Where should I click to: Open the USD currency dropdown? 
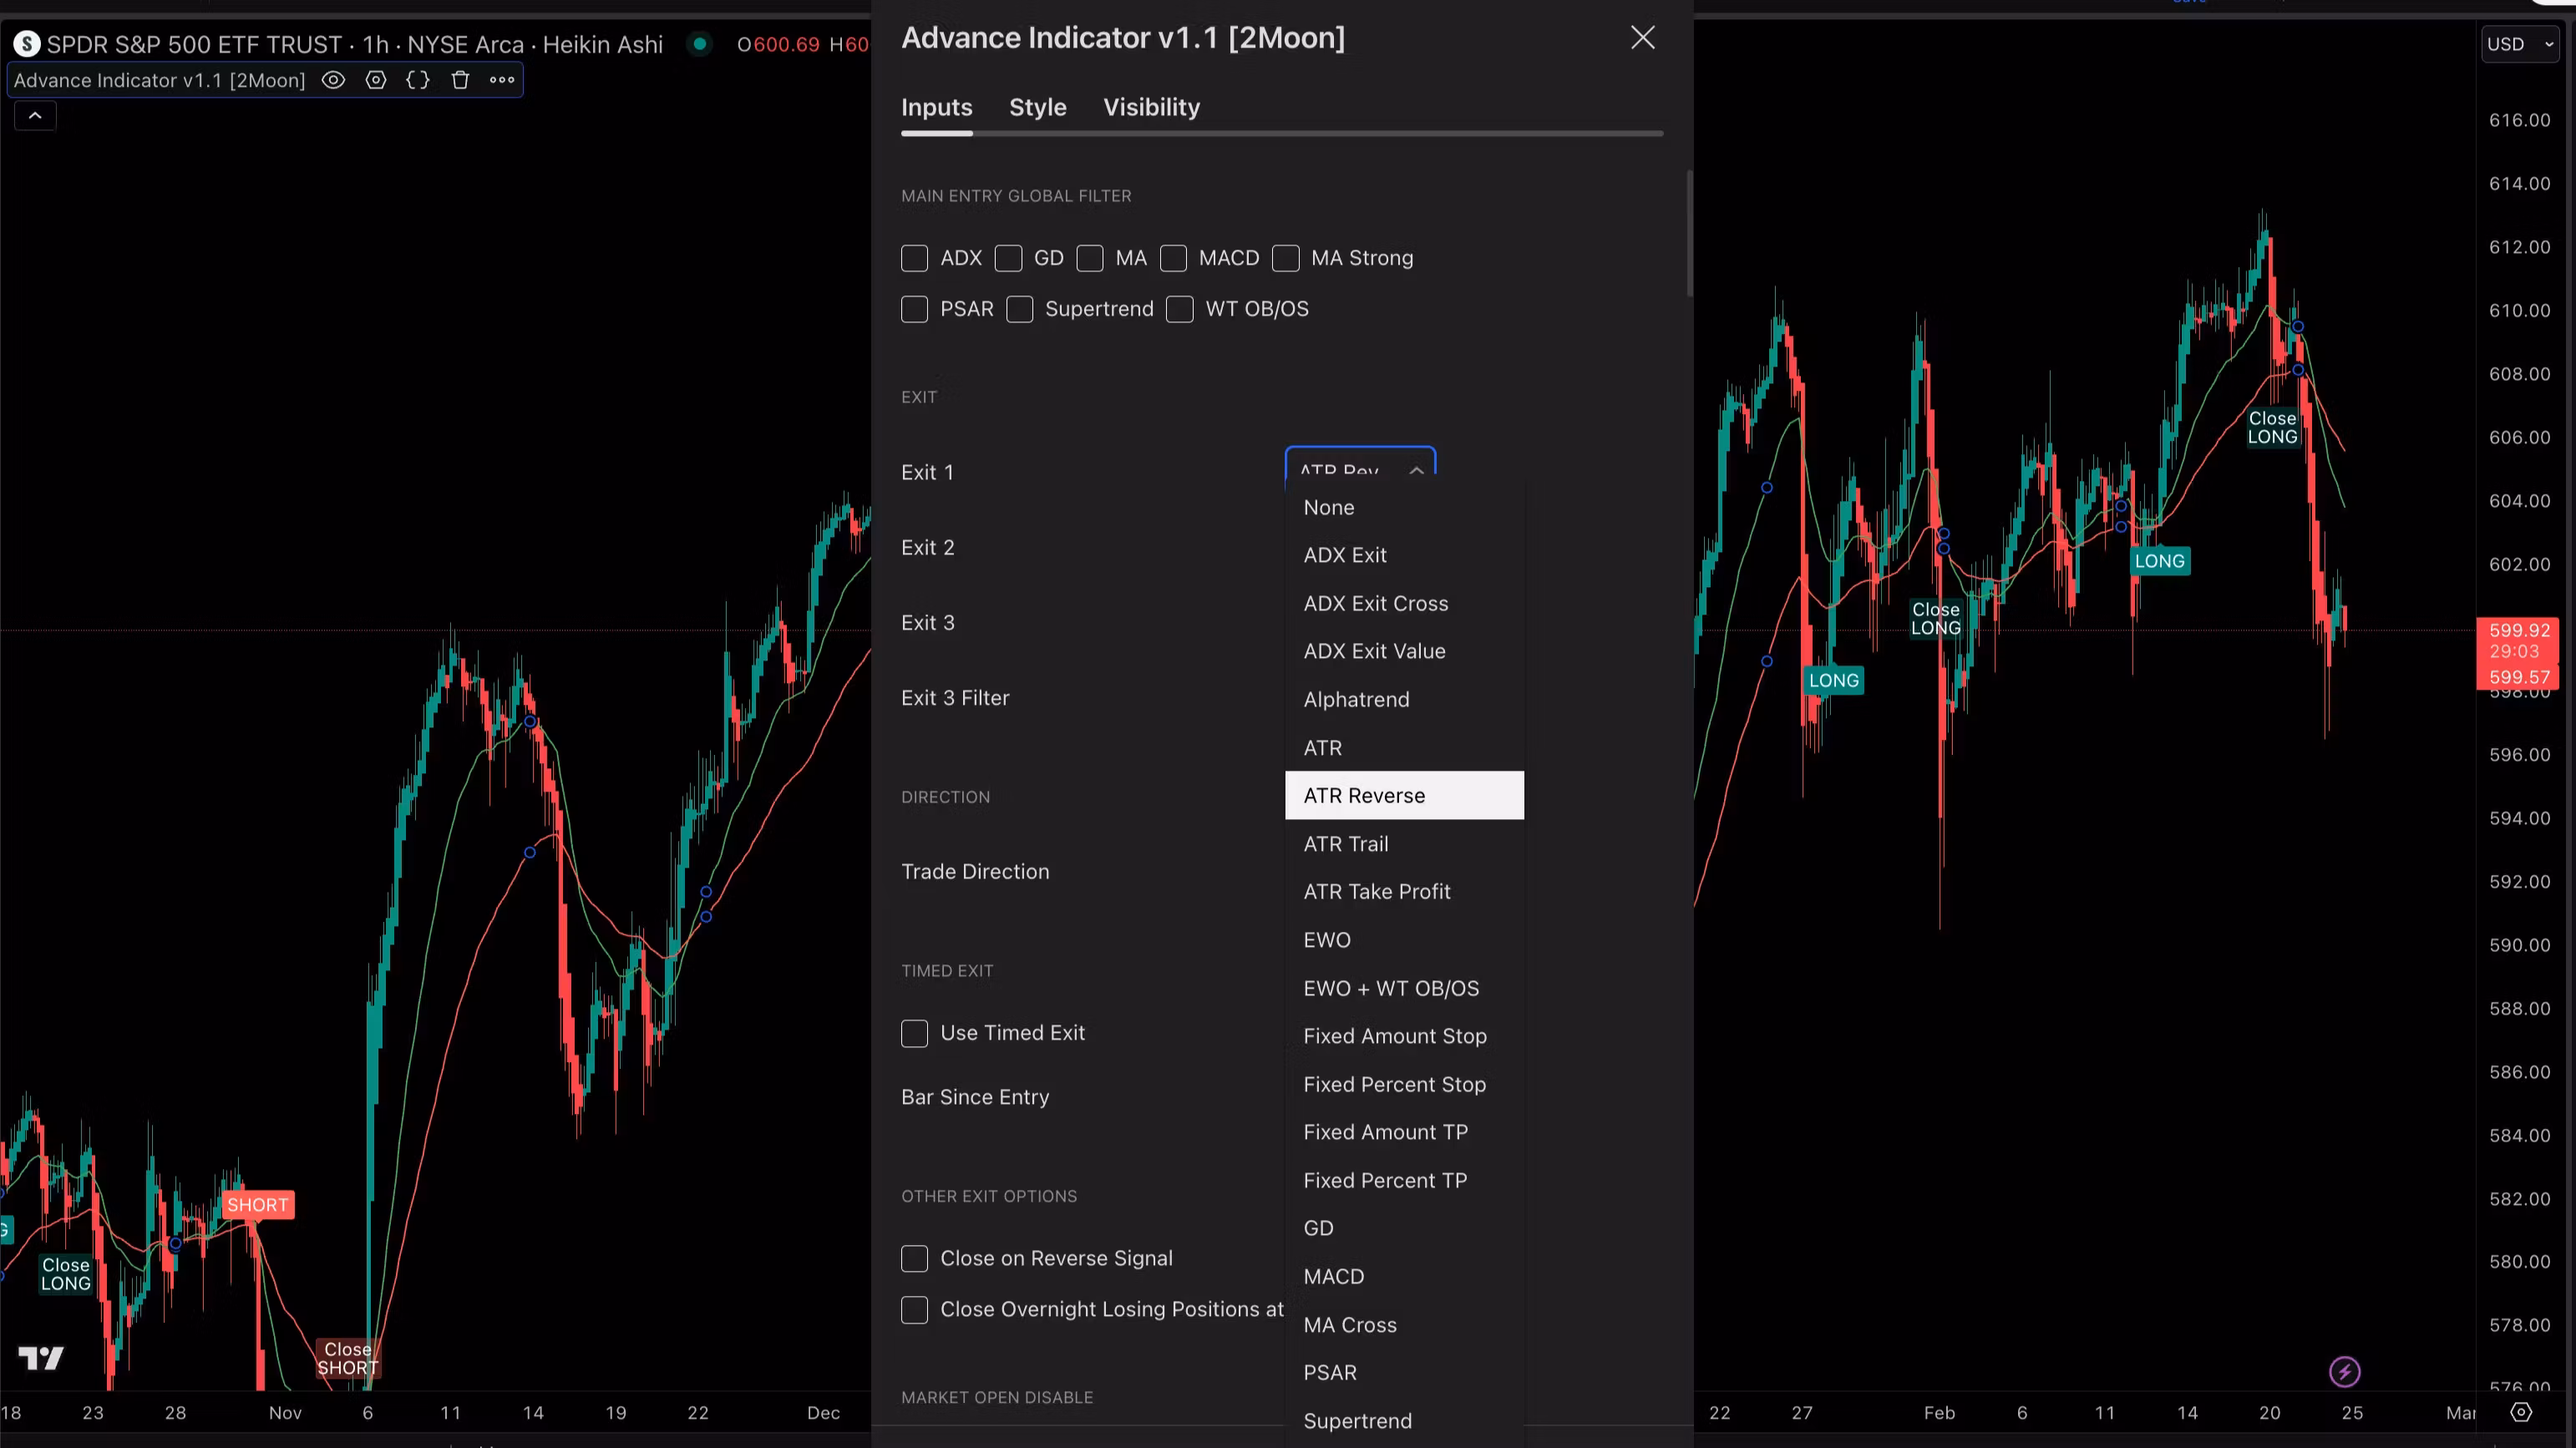(x=2518, y=44)
